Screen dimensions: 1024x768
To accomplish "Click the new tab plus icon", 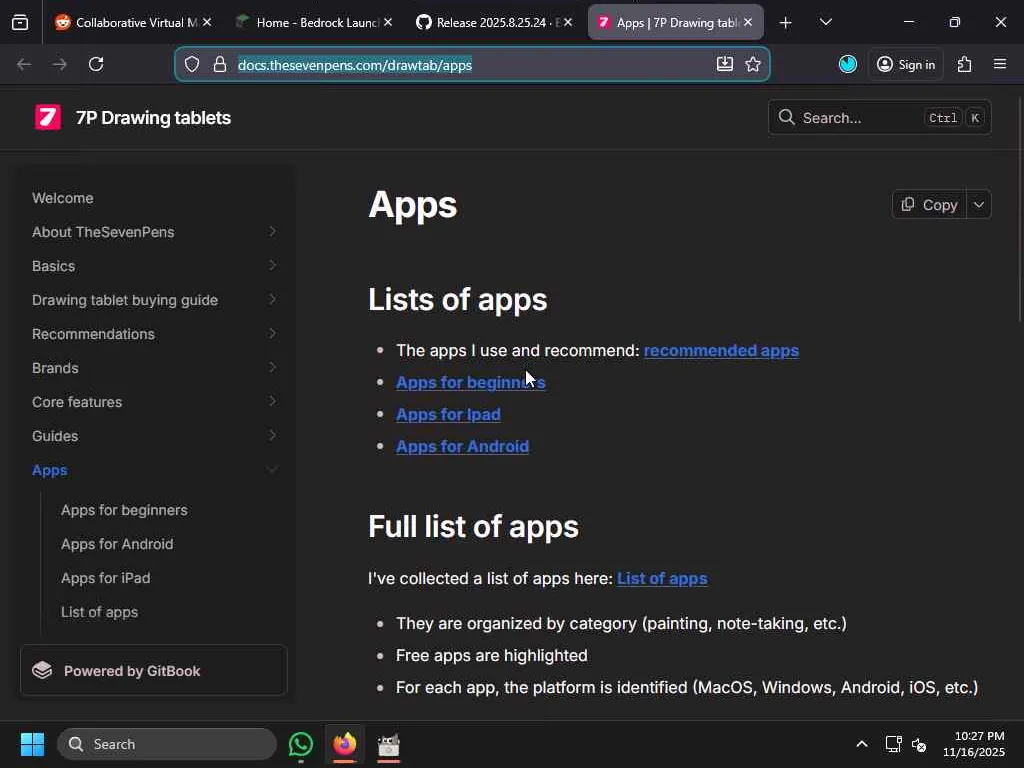I will click(786, 22).
